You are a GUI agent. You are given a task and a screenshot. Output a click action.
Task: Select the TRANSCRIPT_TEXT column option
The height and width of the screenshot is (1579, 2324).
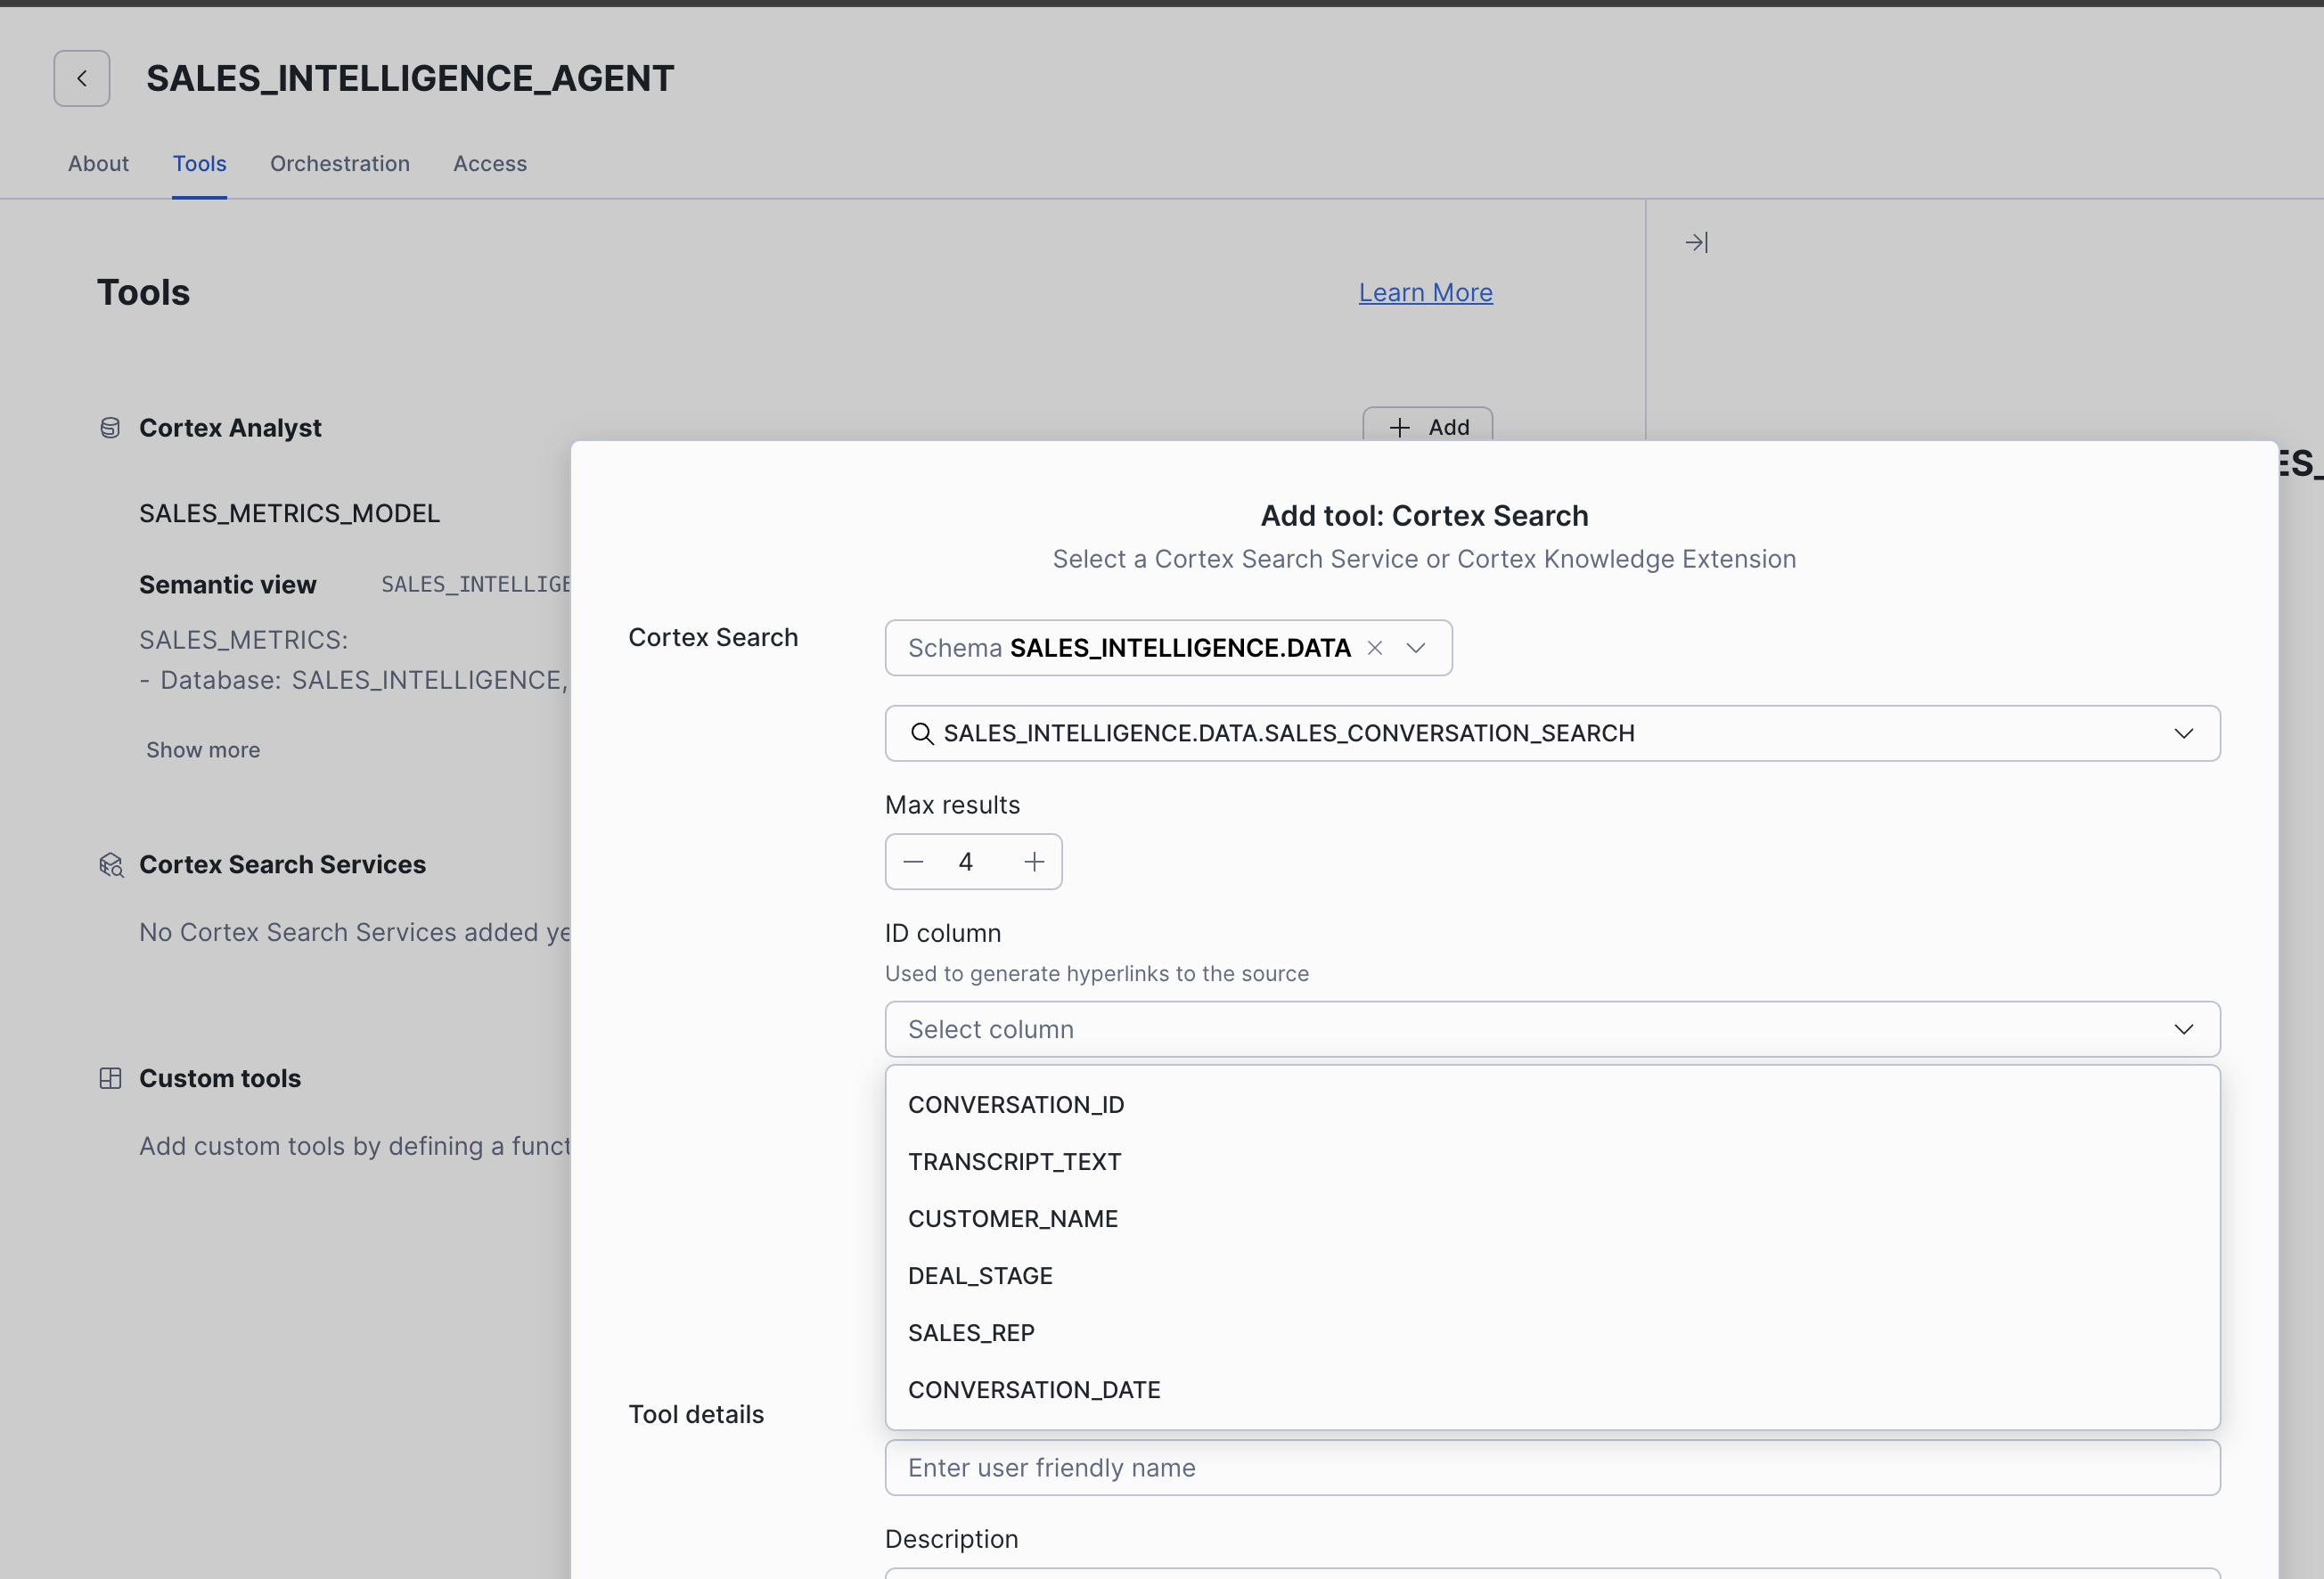click(1014, 1162)
